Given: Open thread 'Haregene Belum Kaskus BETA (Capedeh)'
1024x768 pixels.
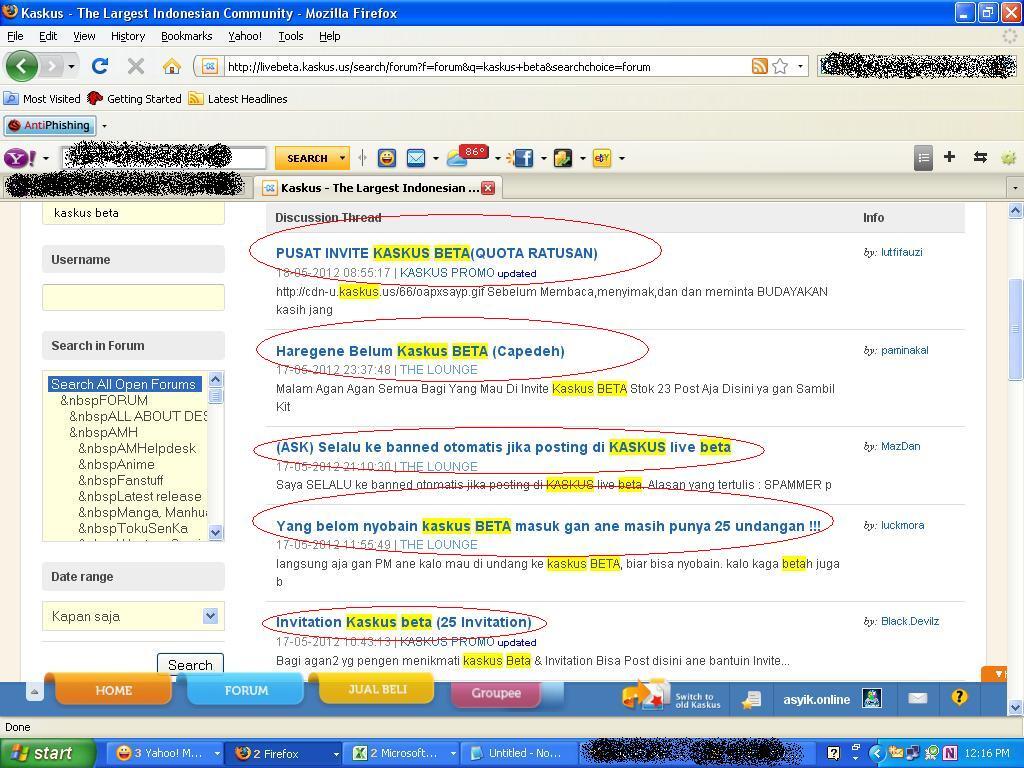Looking at the screenshot, I should click(x=420, y=351).
